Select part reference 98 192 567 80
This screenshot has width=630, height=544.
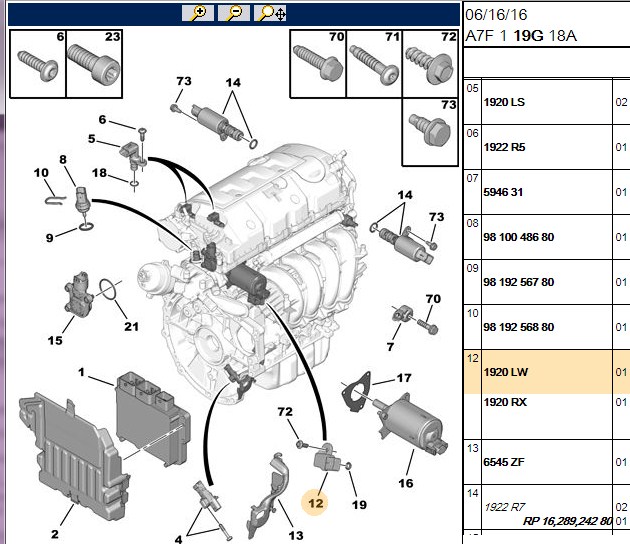click(519, 282)
